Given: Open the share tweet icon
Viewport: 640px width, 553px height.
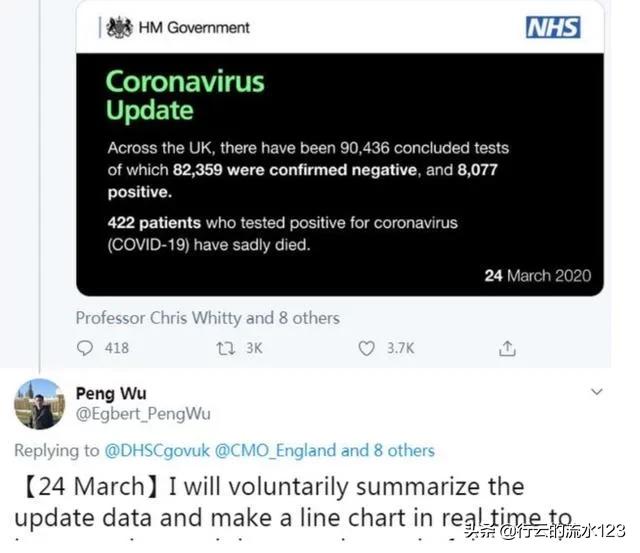Looking at the screenshot, I should [508, 348].
